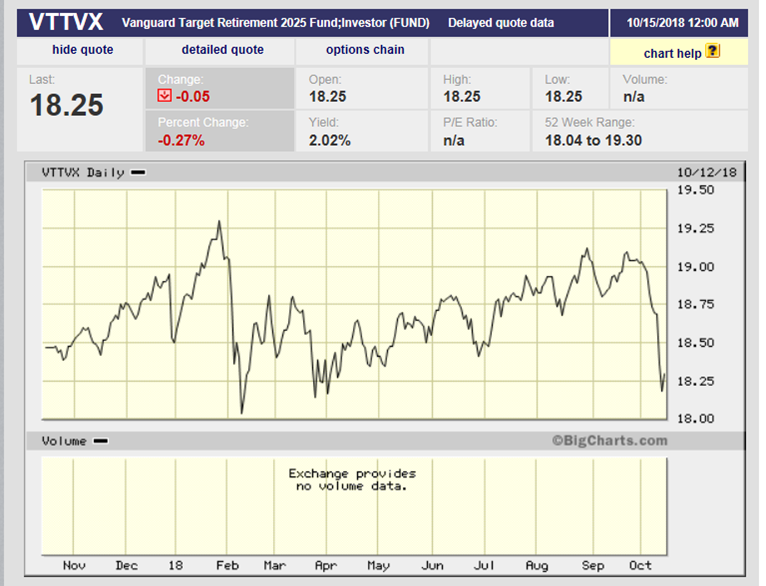Open the 'options chain' link
766x586 pixels.
[x=365, y=50]
